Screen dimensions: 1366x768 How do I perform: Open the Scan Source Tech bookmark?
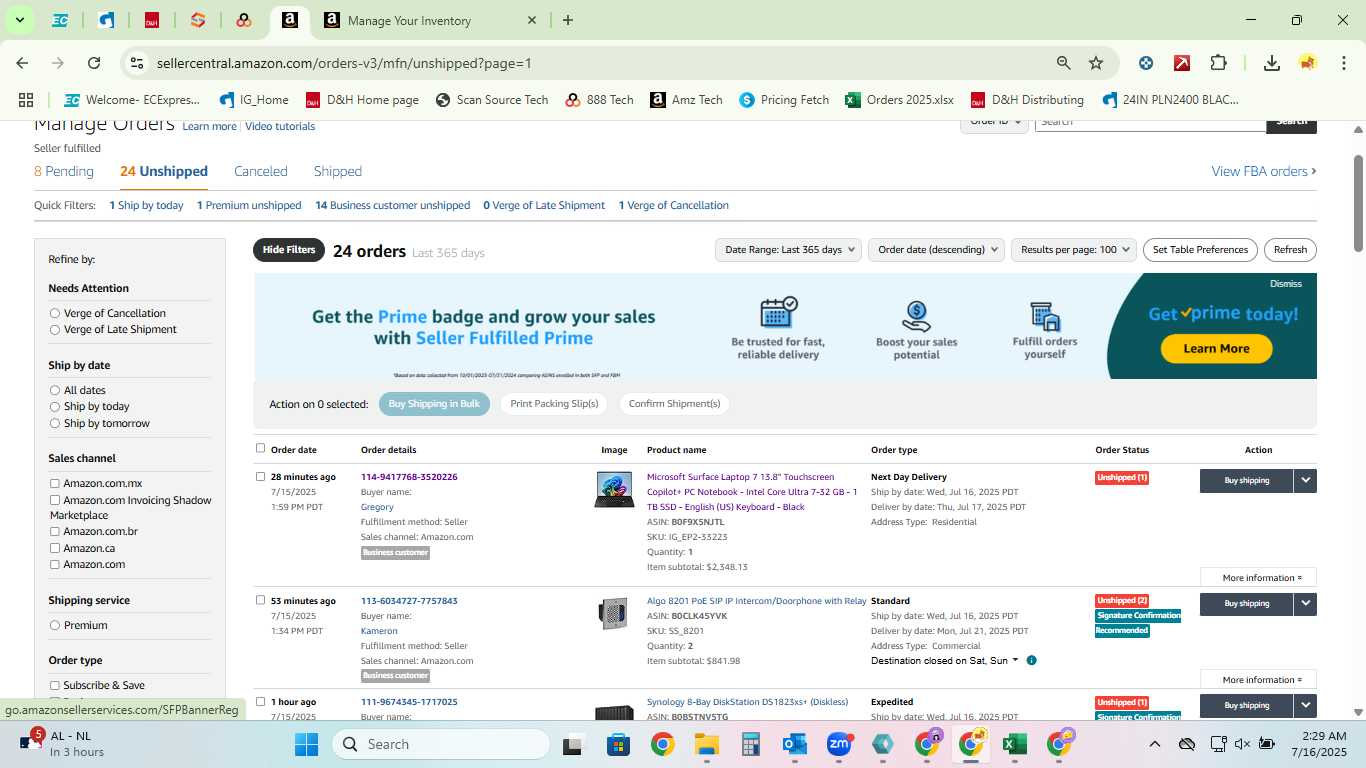(x=492, y=100)
